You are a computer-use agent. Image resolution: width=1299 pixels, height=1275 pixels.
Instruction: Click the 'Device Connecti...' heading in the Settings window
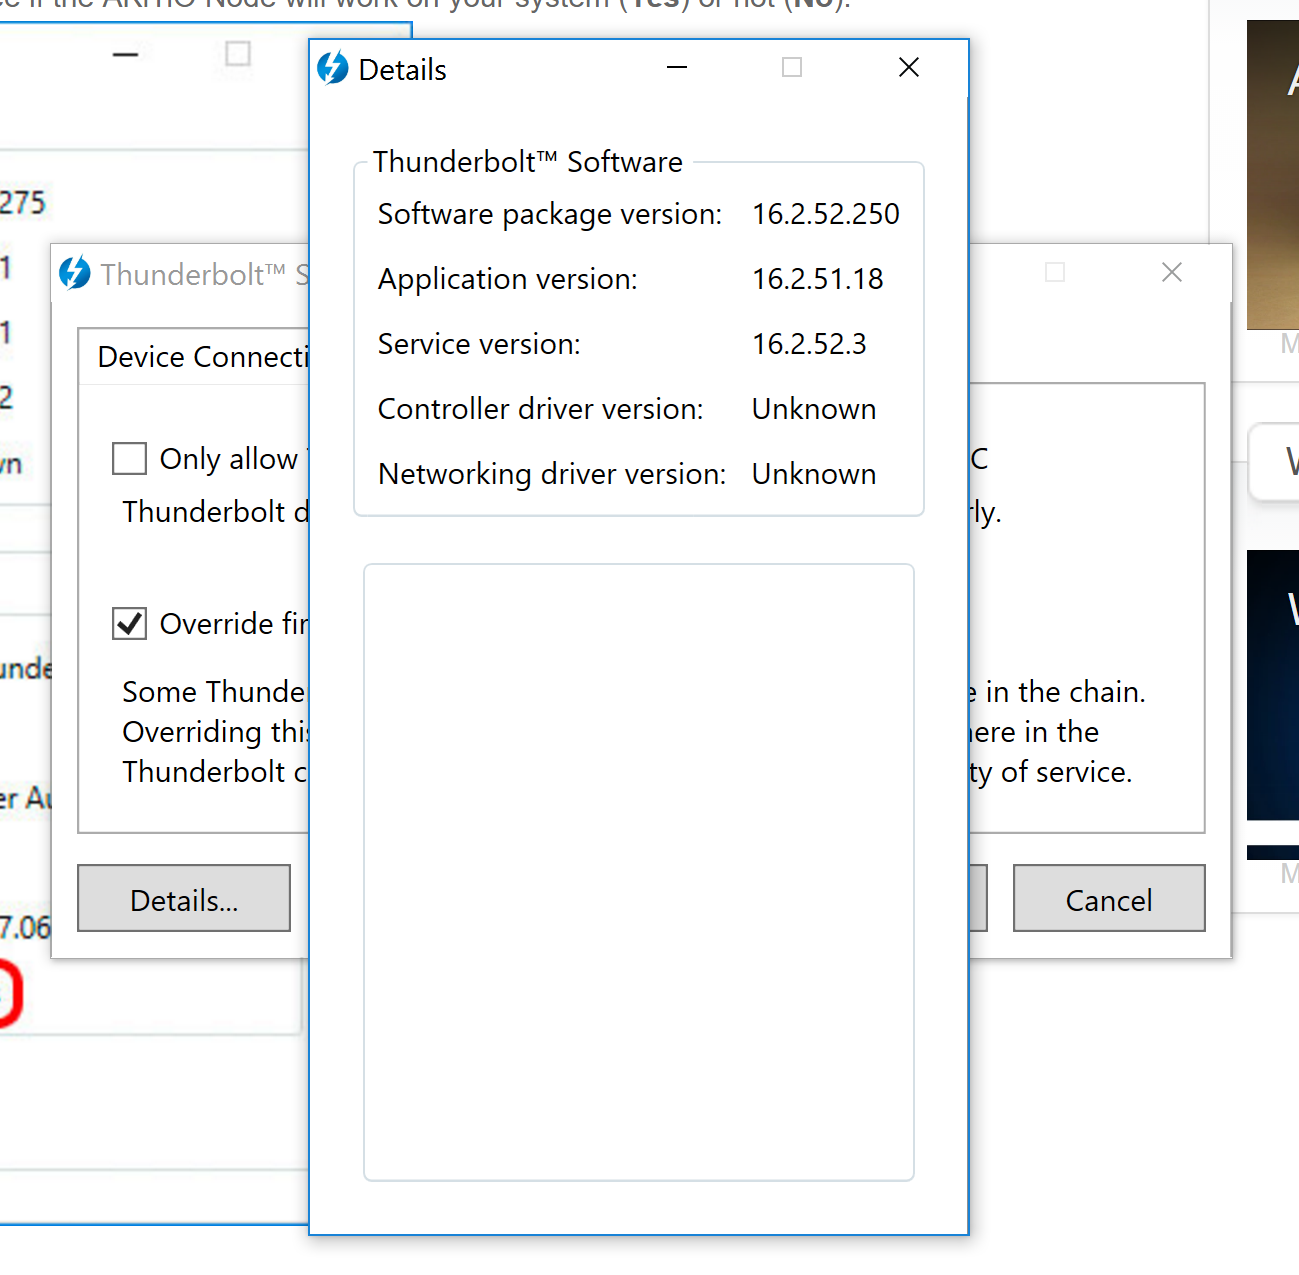pos(203,357)
